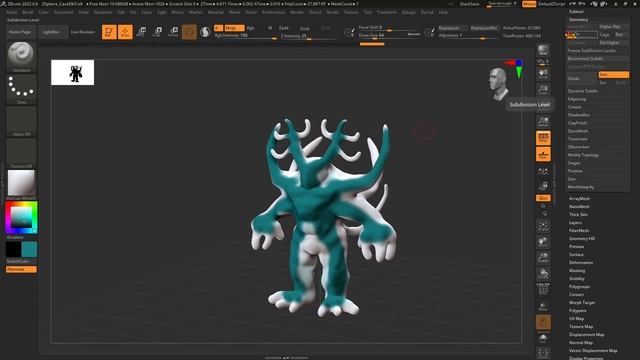Open the Document menu

click(x=64, y=12)
